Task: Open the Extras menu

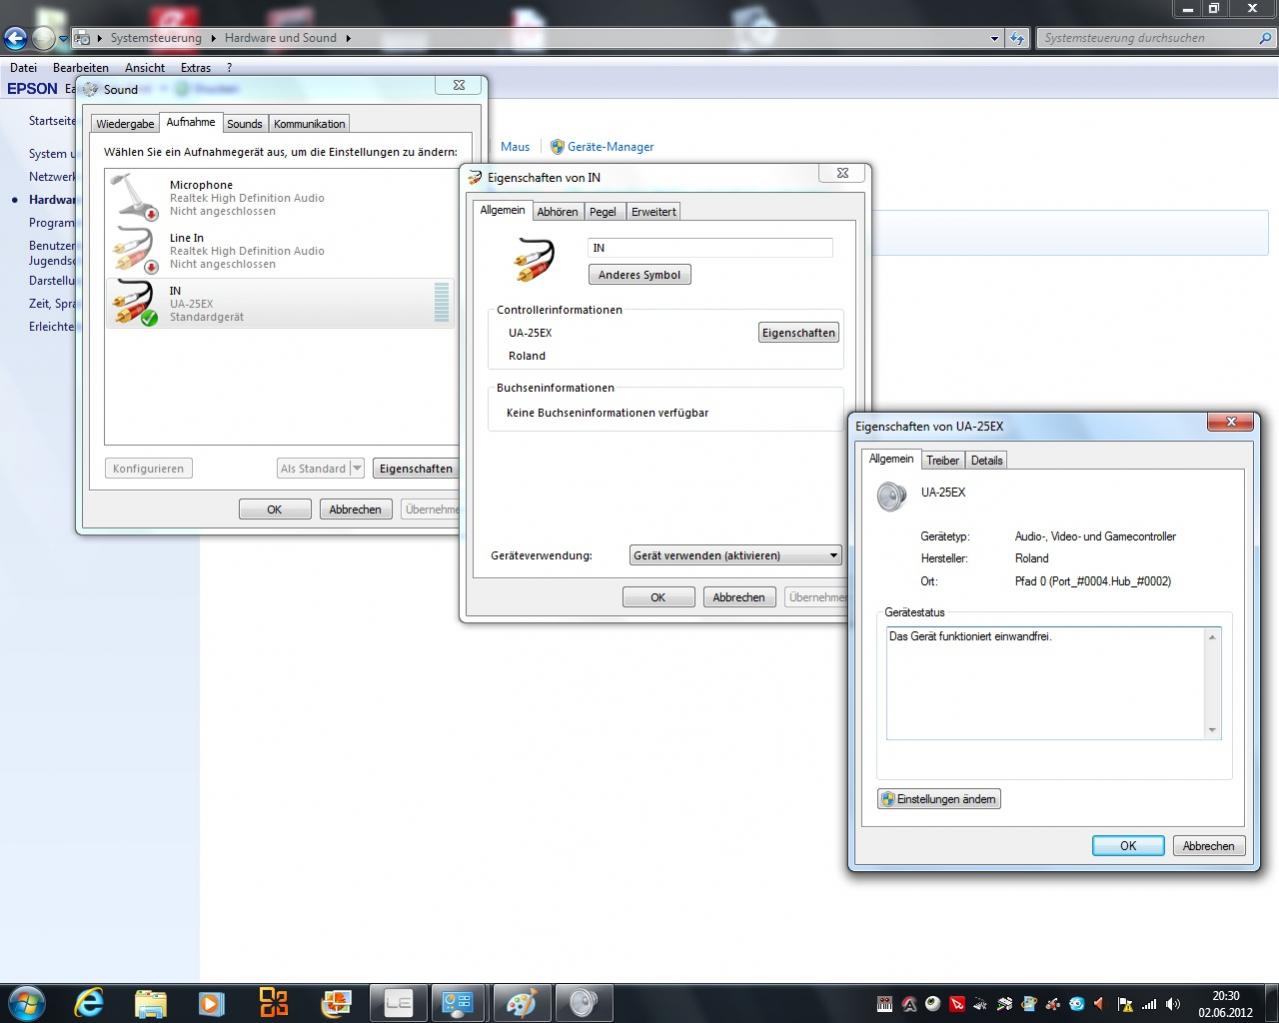Action: 196,68
